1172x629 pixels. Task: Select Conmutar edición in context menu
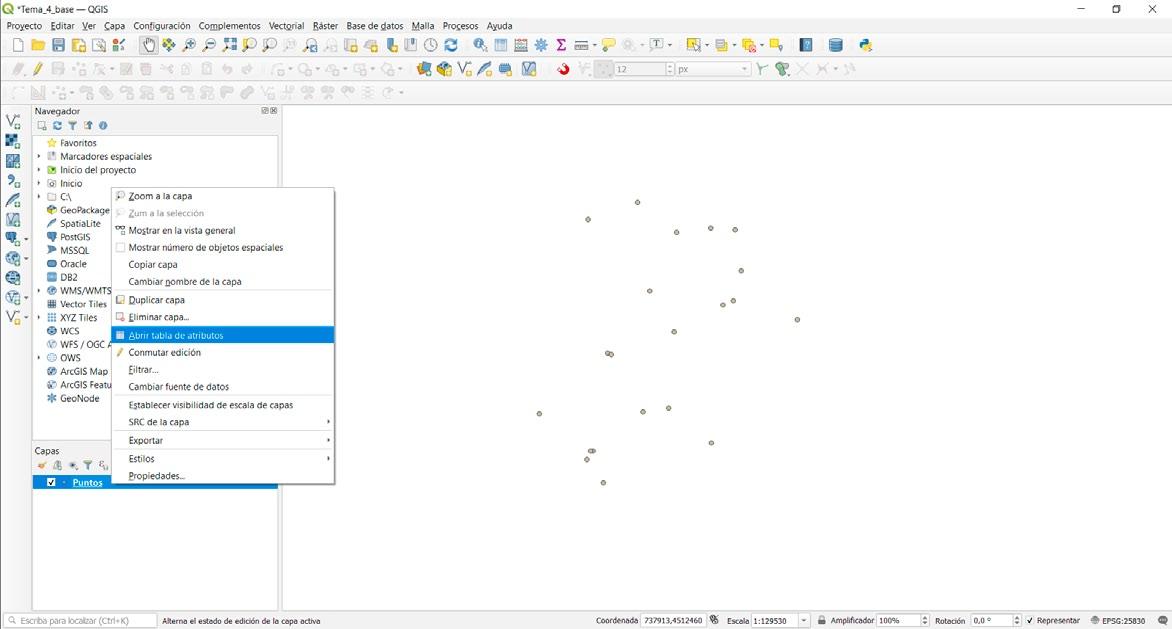pos(222,353)
